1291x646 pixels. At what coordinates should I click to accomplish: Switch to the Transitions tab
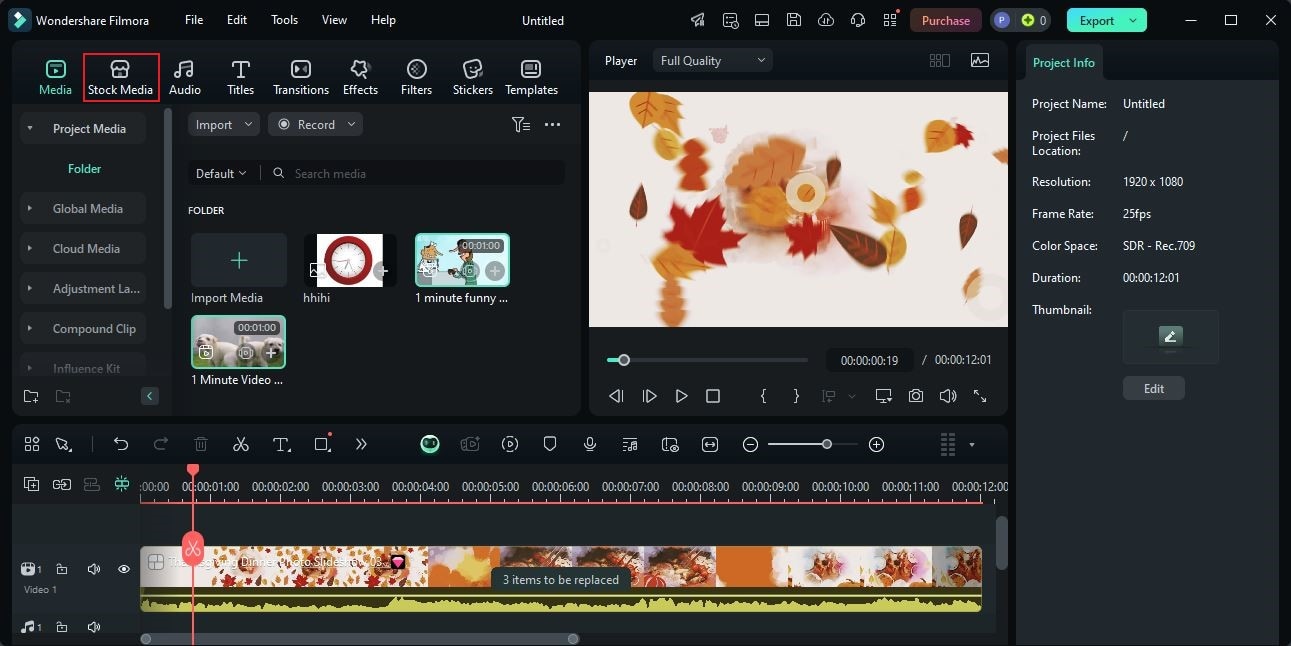point(300,77)
